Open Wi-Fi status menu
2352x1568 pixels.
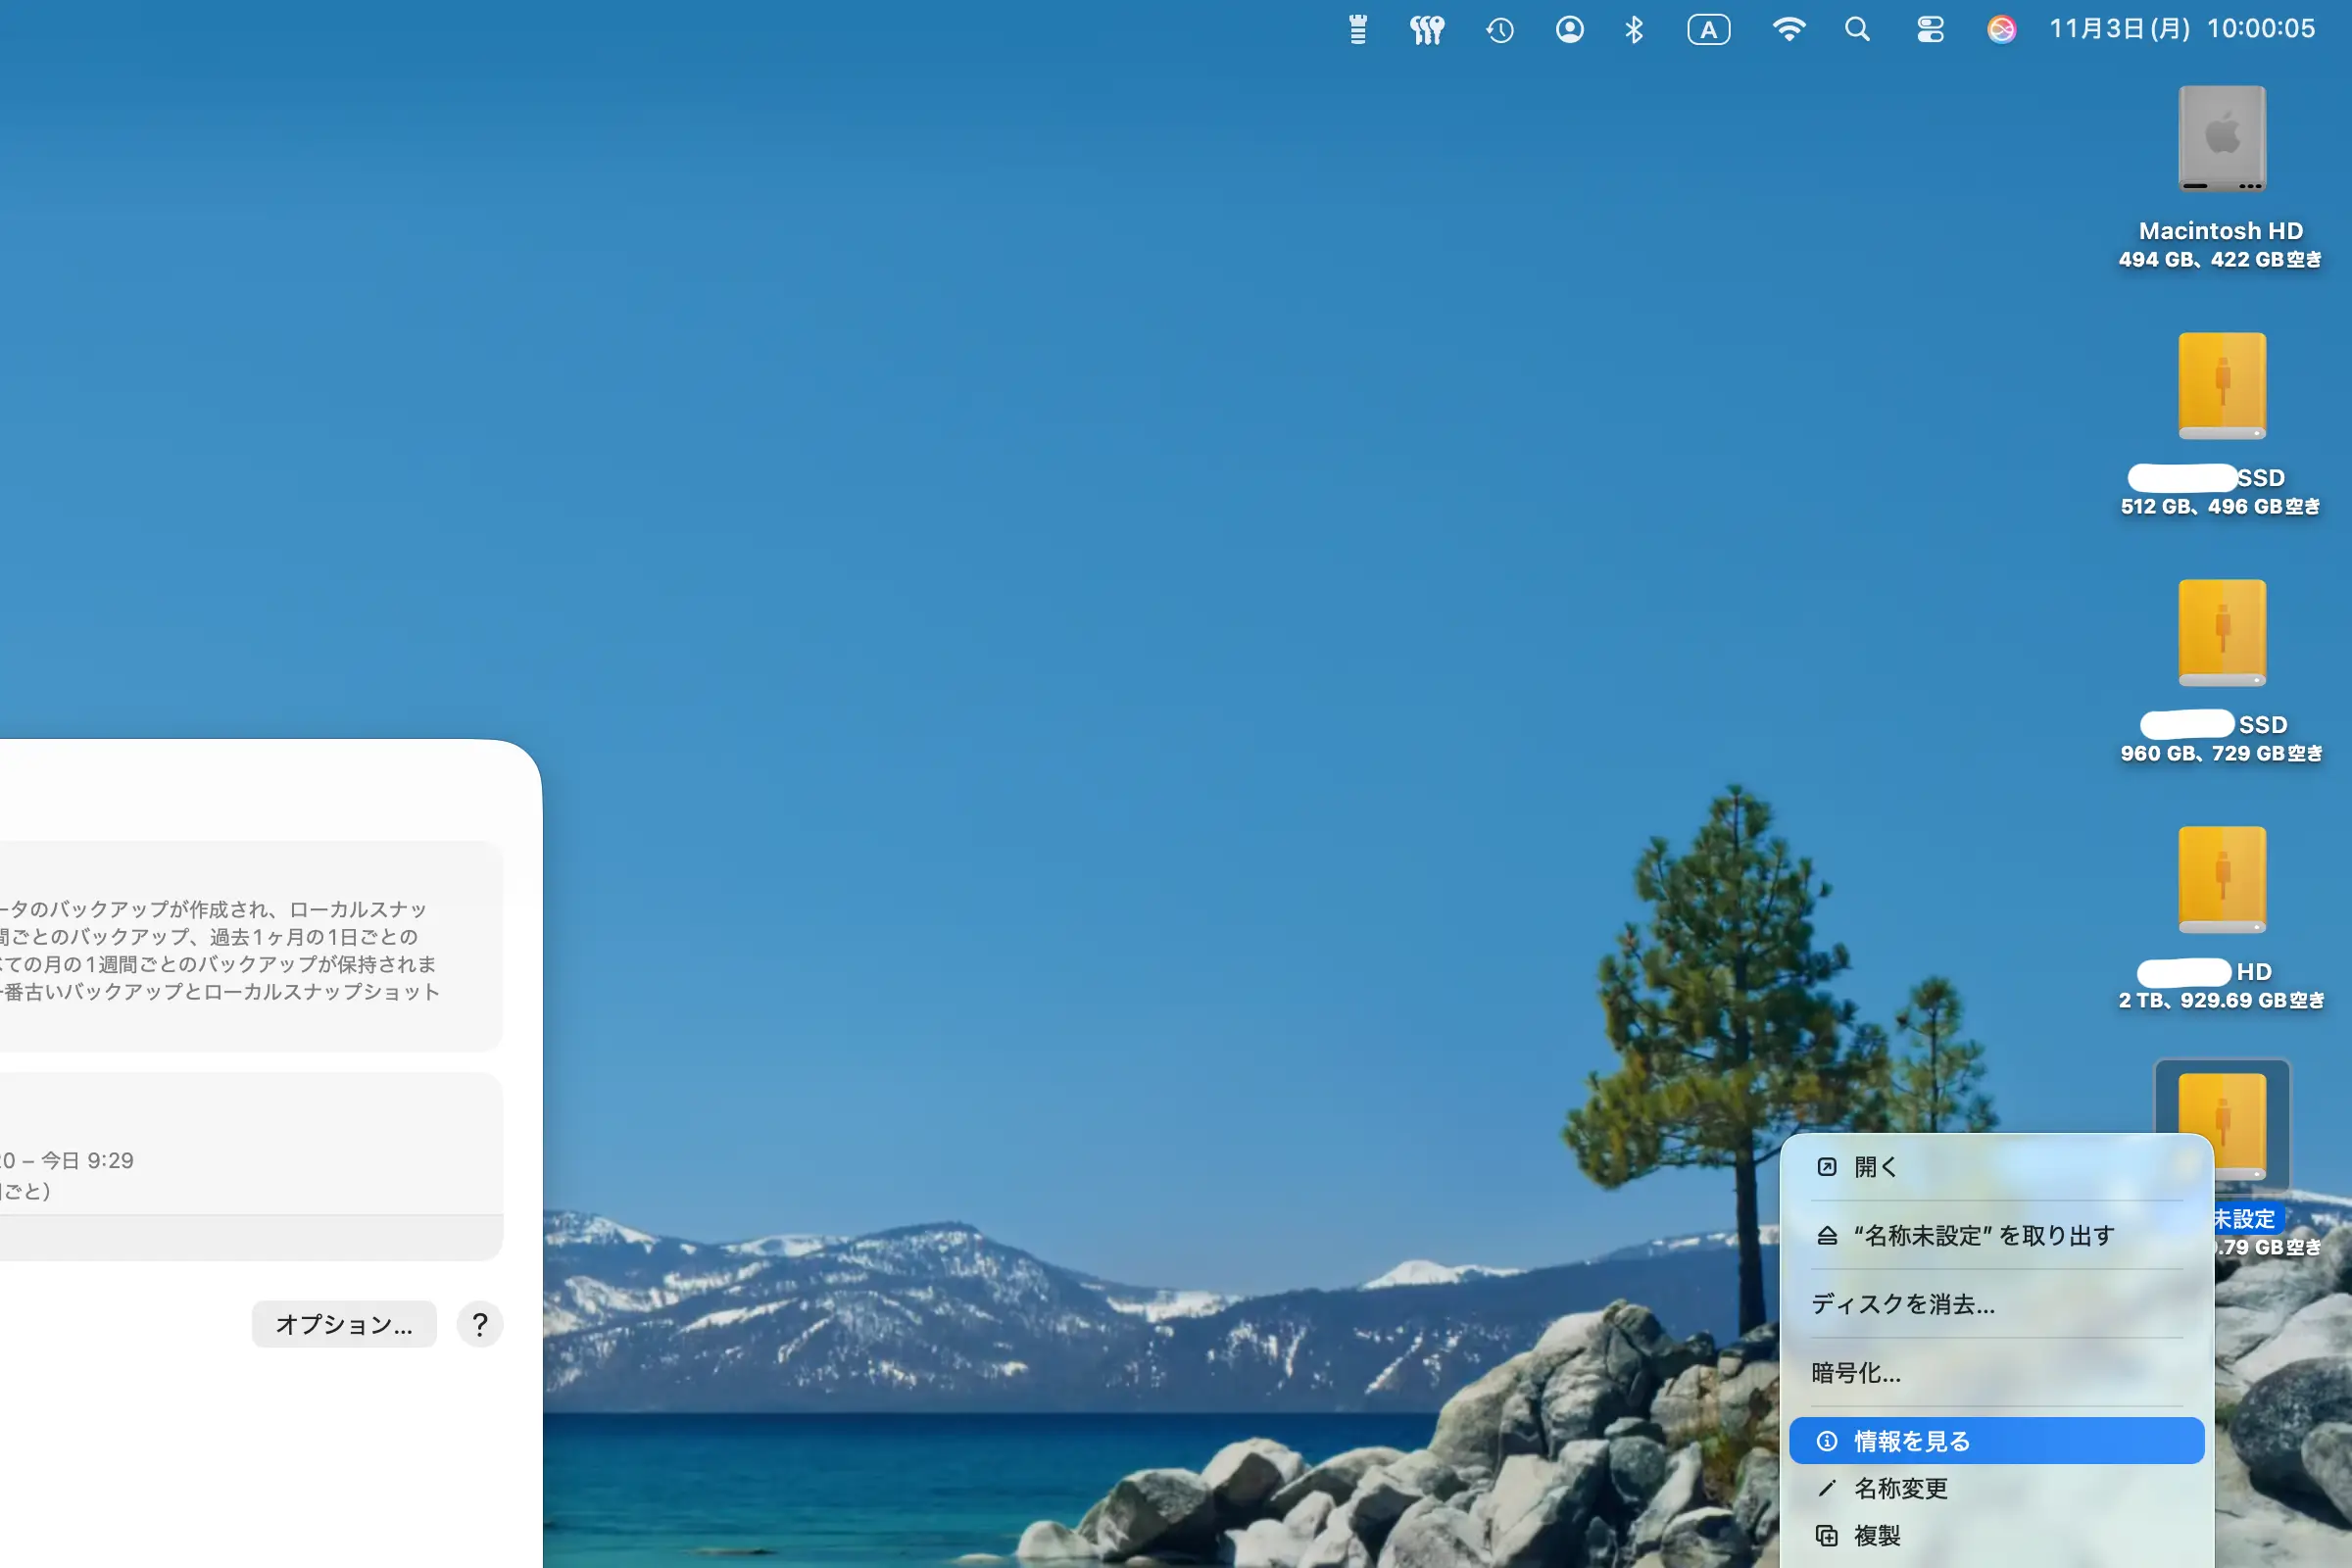click(1788, 30)
